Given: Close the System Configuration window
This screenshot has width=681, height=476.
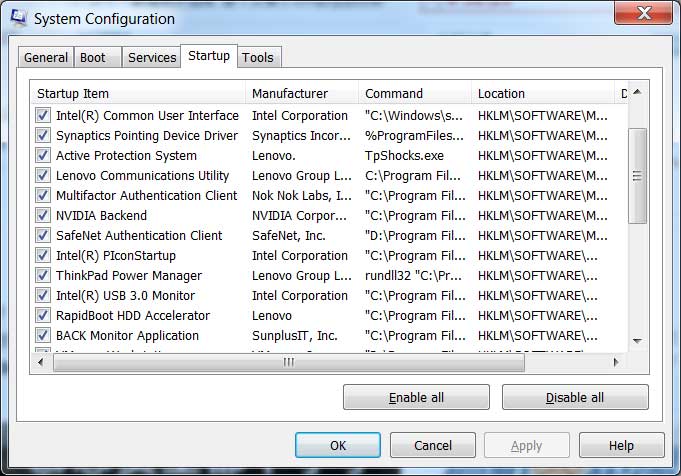Looking at the screenshot, I should (x=643, y=13).
